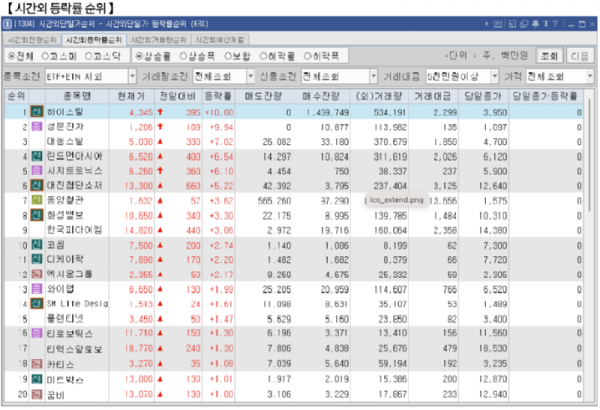Open help with the question mark icon
This screenshot has height=410, width=600.
(x=555, y=24)
